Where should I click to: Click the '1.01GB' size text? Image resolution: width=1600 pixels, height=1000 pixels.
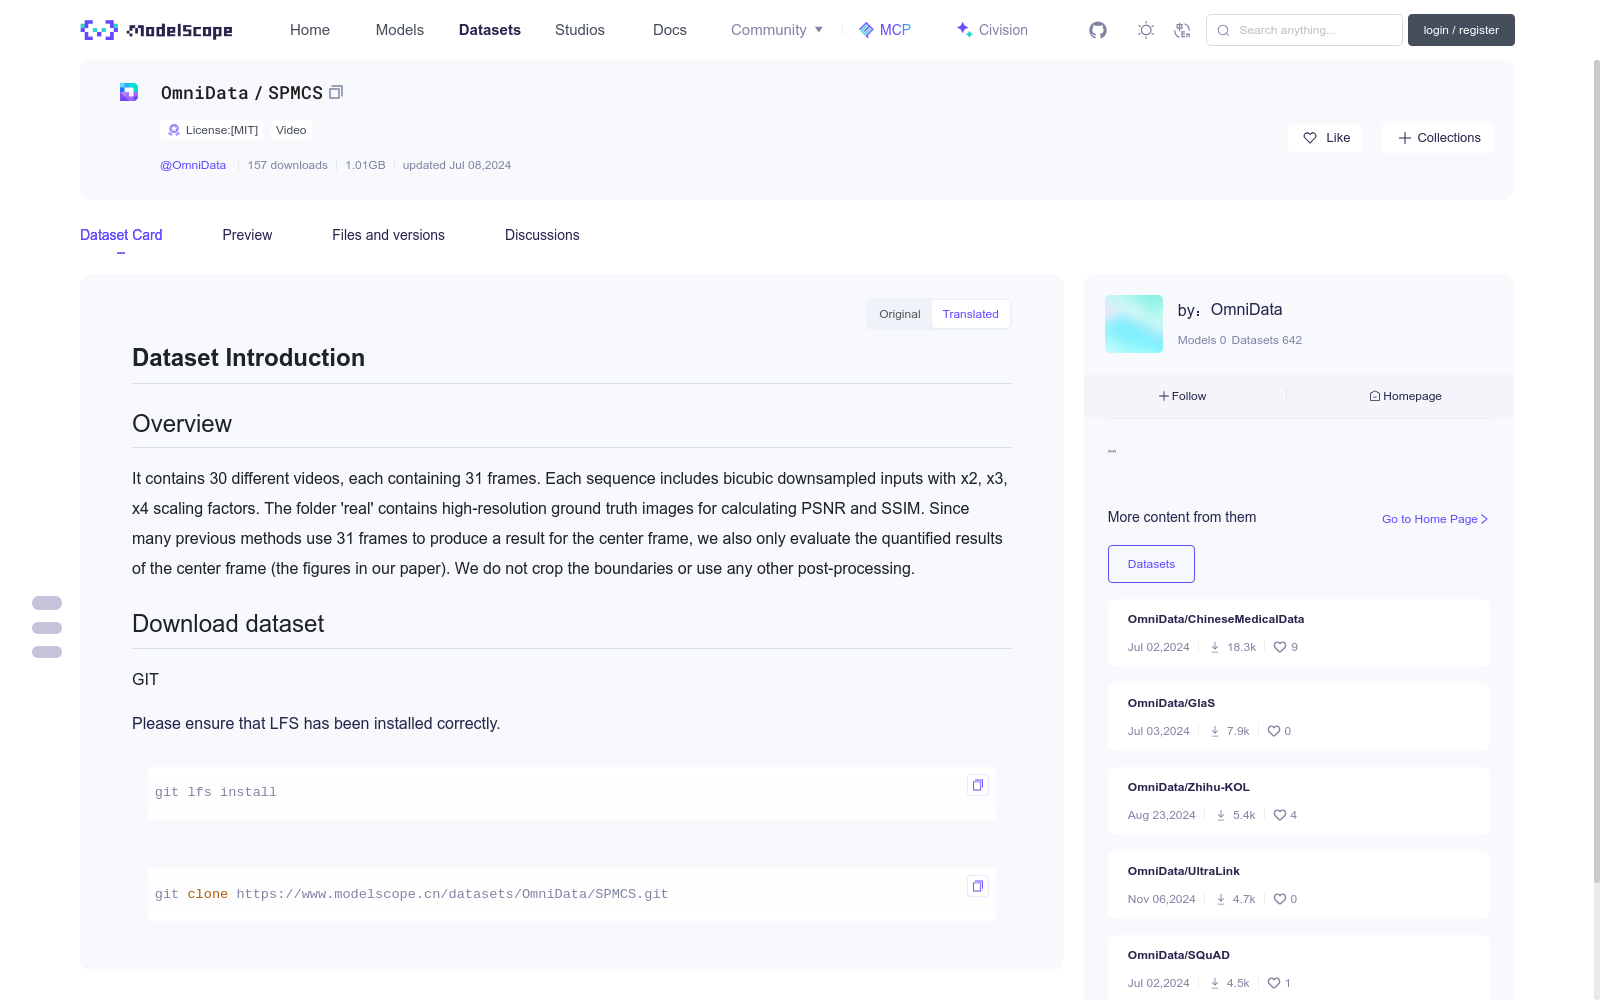(365, 165)
